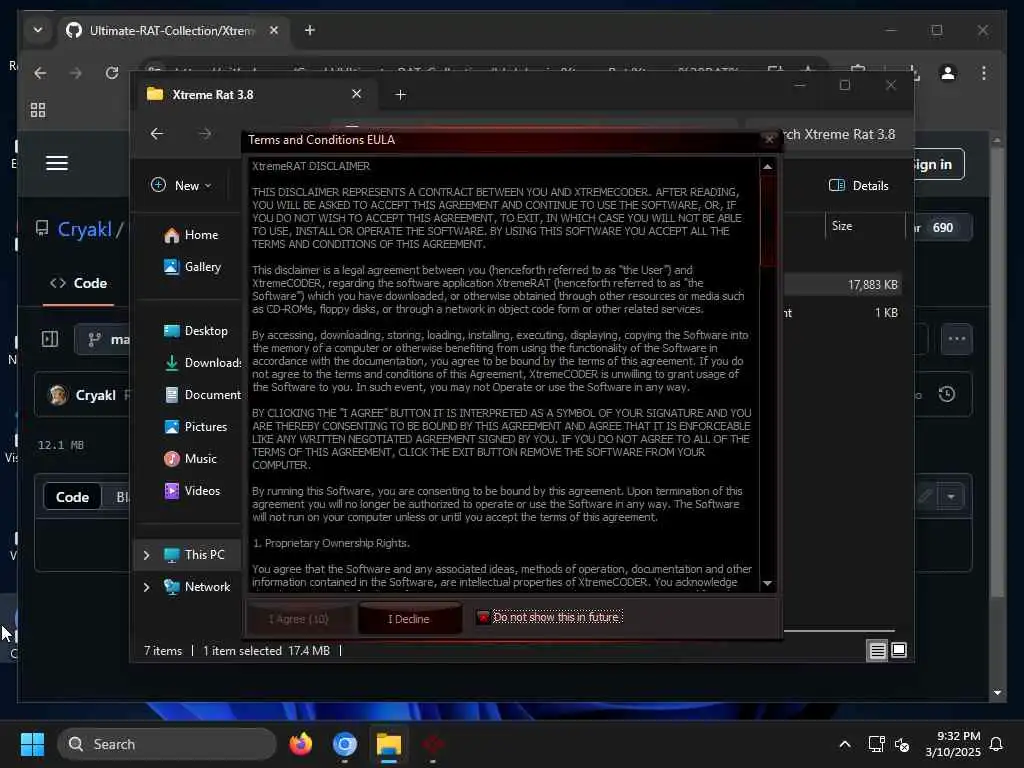Select Network in sidebar
Viewport: 1024px width, 768px height.
pyautogui.click(x=197, y=587)
